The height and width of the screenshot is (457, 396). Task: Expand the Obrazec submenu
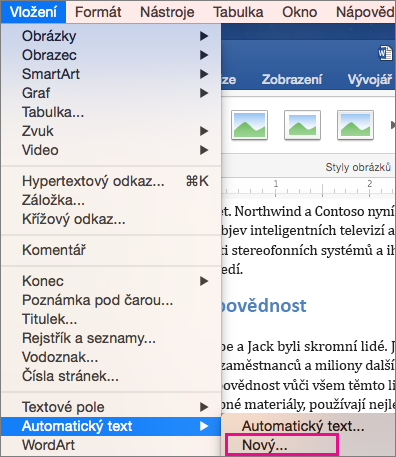(111, 55)
